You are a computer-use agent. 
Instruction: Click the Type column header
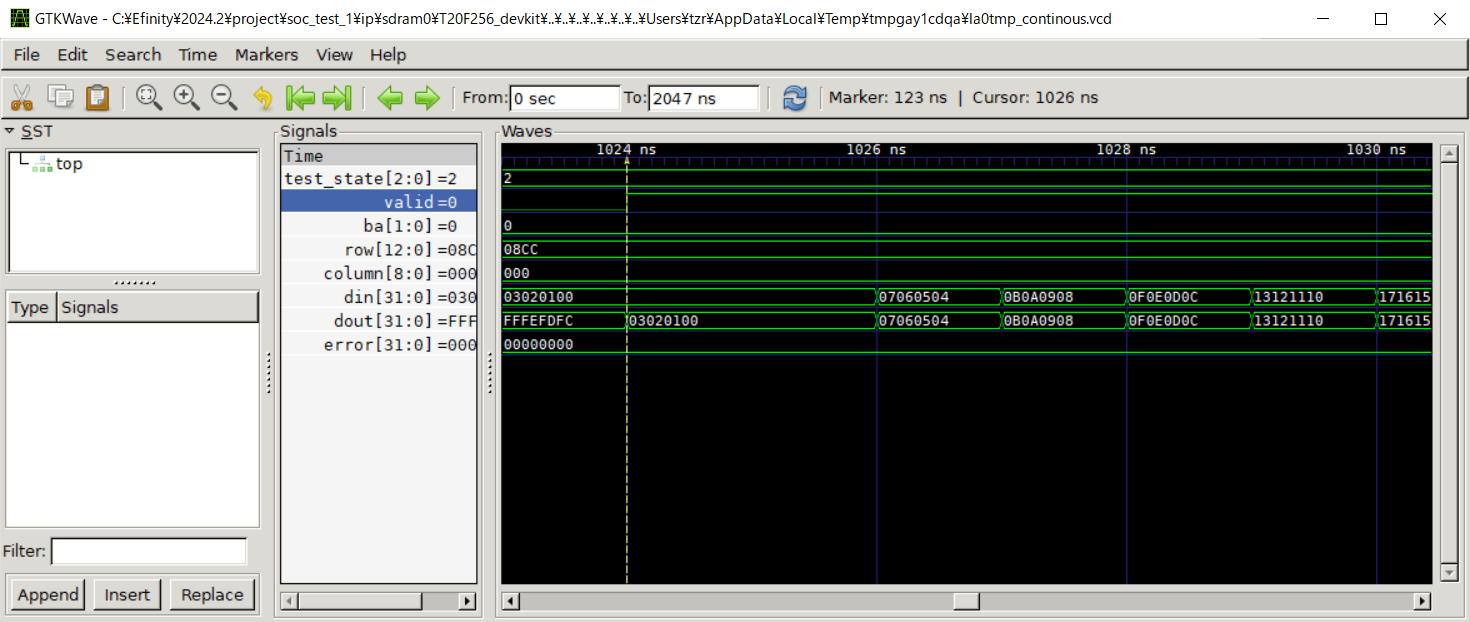pyautogui.click(x=31, y=307)
